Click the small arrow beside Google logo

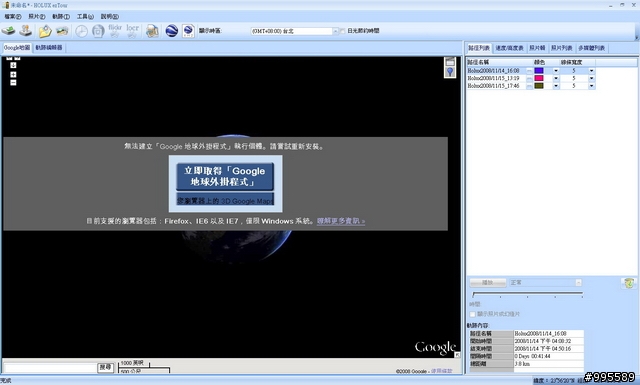(457, 355)
